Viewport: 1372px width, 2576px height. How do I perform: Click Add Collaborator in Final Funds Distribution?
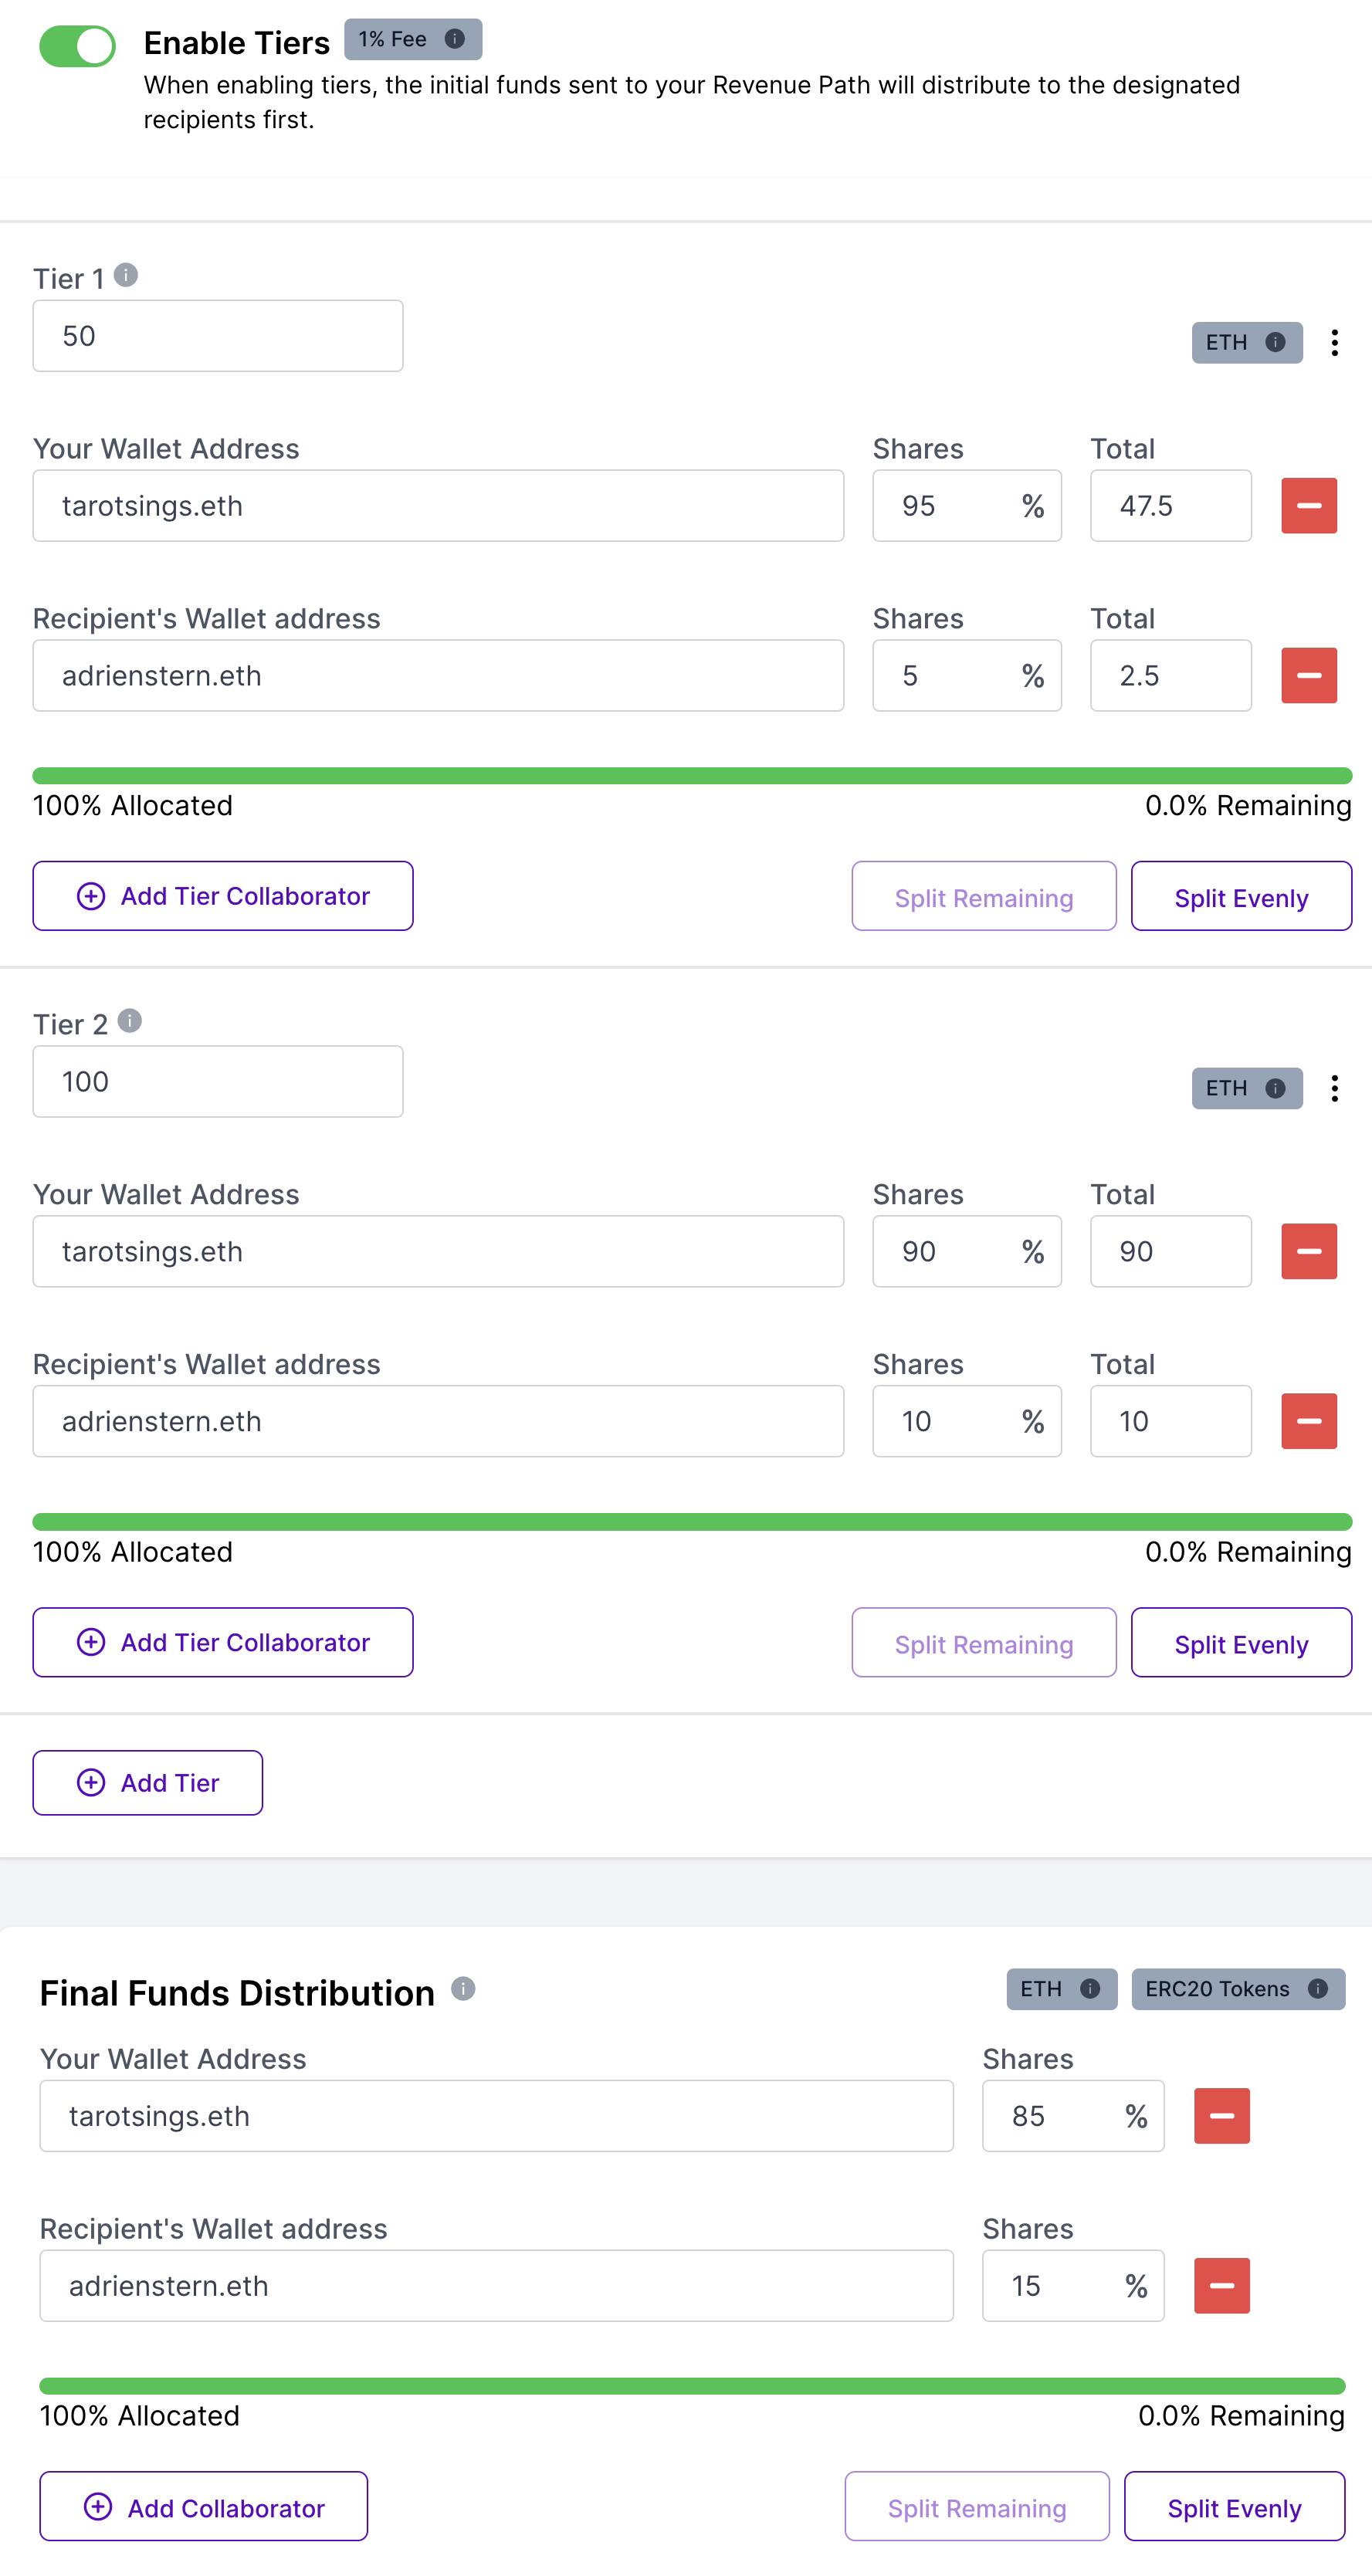pos(204,2507)
